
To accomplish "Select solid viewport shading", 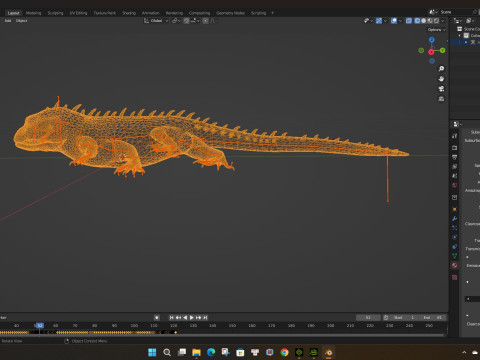I will [x=424, y=21].
